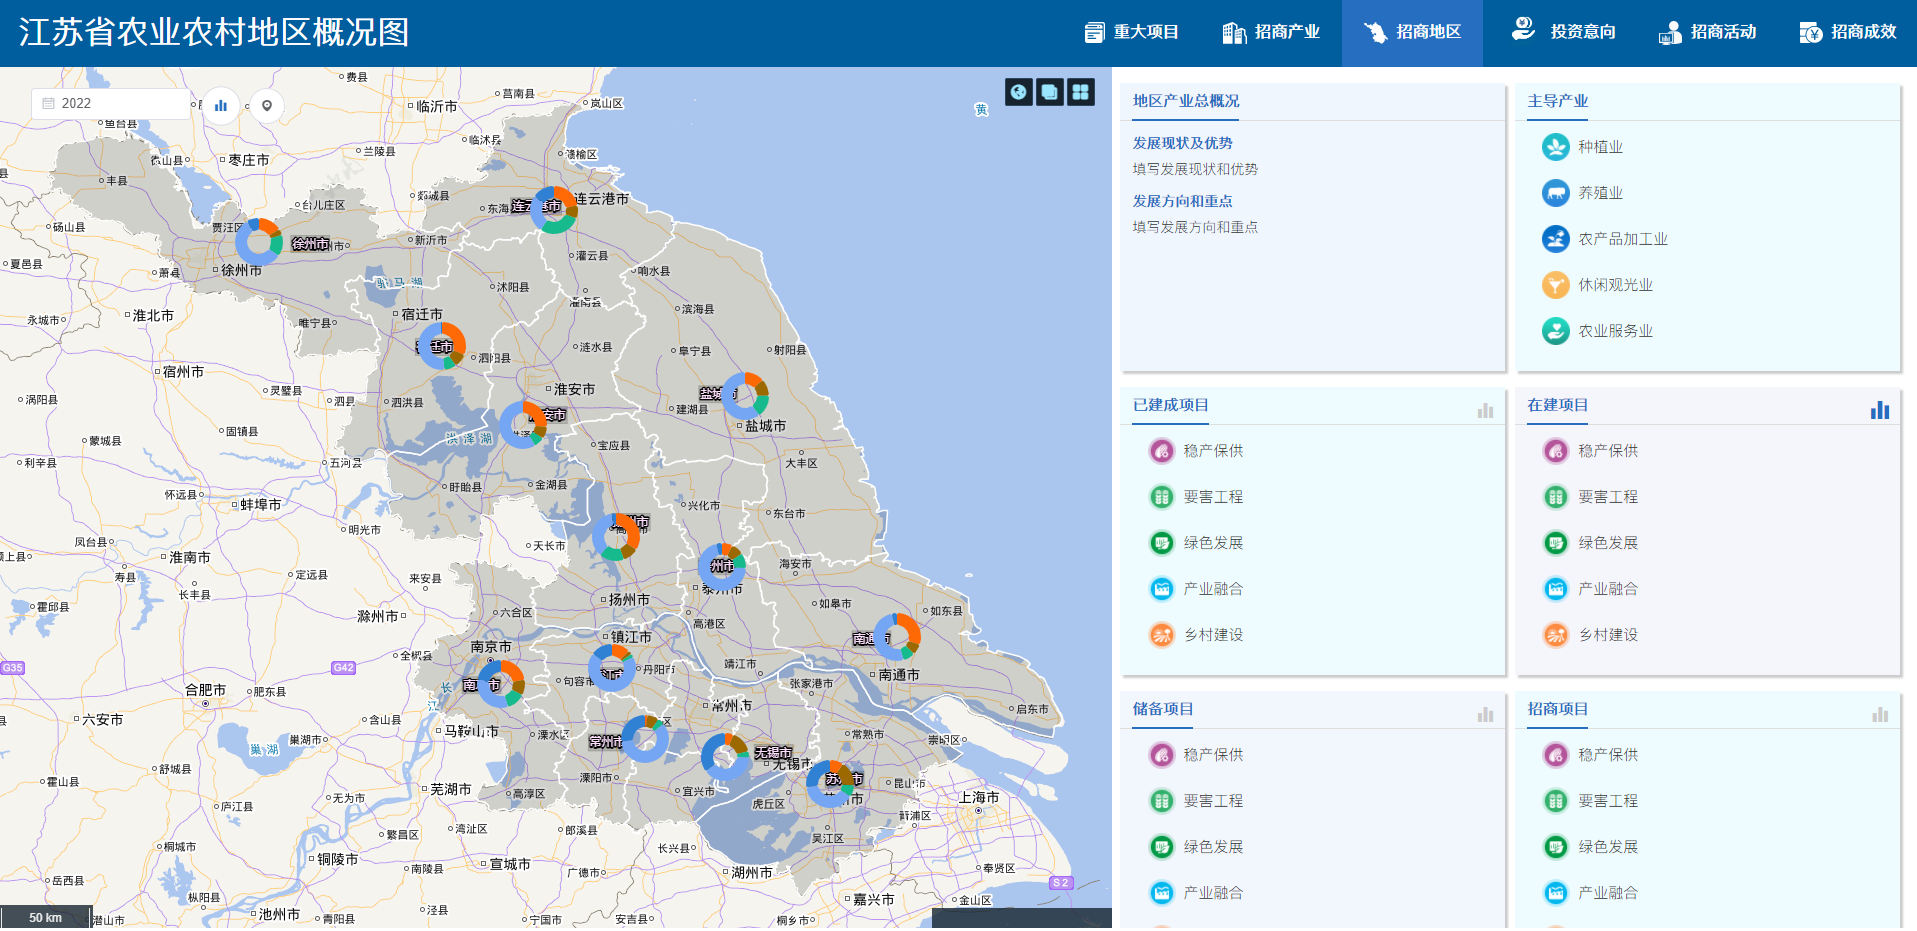This screenshot has height=931, width=1917.
Task: Click the round bar chart button on map
Action: [x=221, y=105]
